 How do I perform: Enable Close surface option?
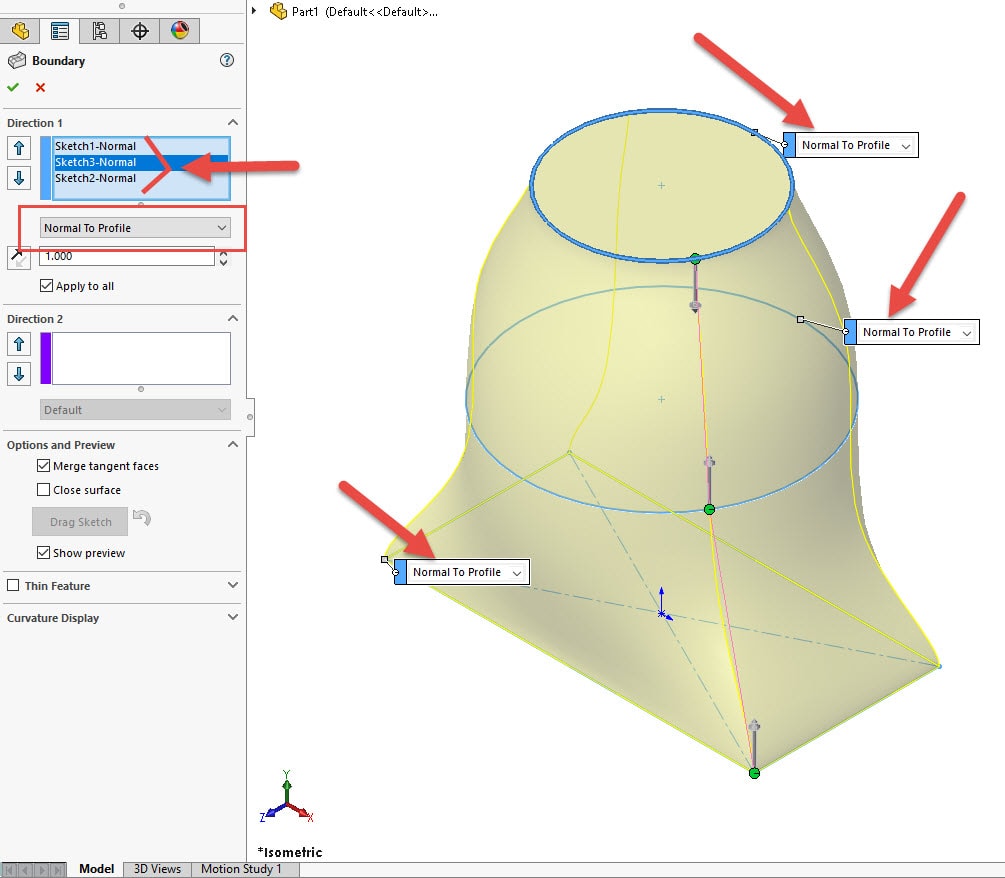(x=44, y=490)
